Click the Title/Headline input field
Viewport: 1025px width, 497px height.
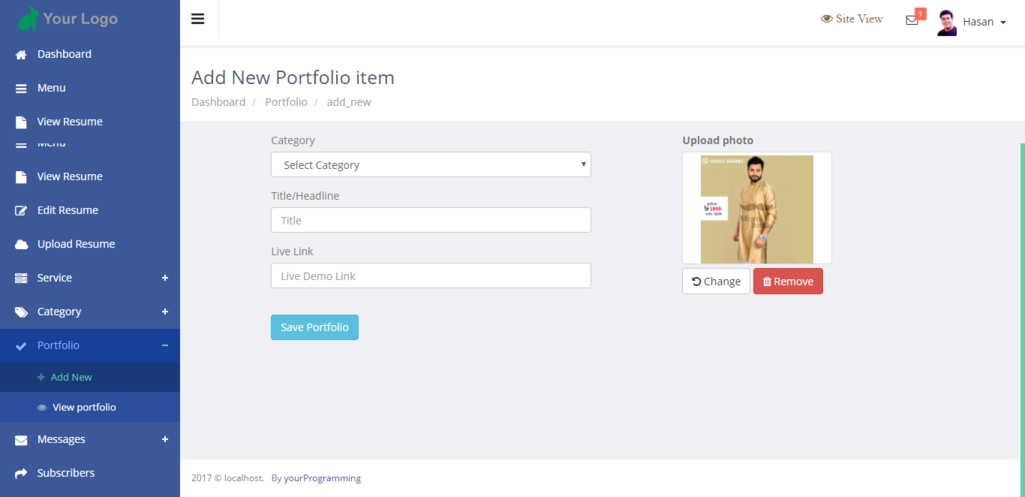coord(430,220)
